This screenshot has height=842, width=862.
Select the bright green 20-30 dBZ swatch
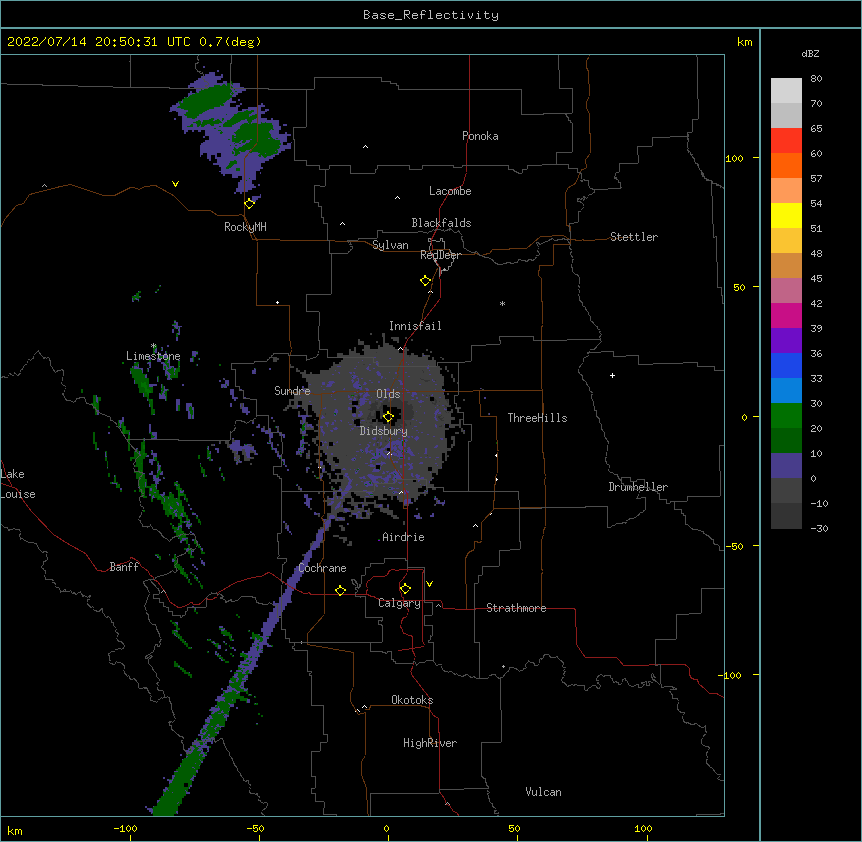pos(786,416)
